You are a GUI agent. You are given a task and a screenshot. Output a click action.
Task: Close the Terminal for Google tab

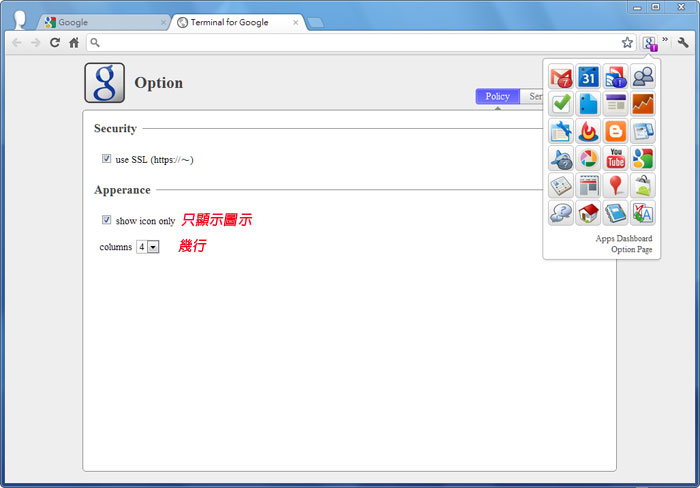pos(296,22)
